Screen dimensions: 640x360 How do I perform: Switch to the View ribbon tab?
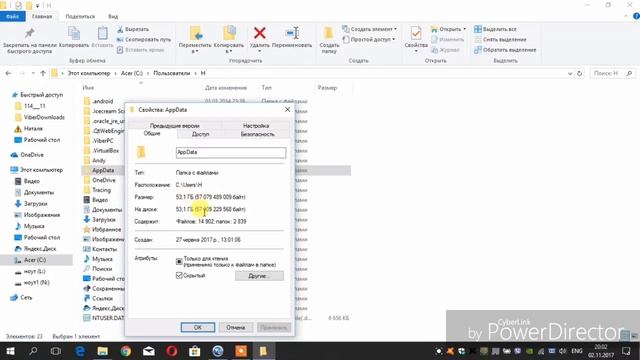click(x=113, y=16)
